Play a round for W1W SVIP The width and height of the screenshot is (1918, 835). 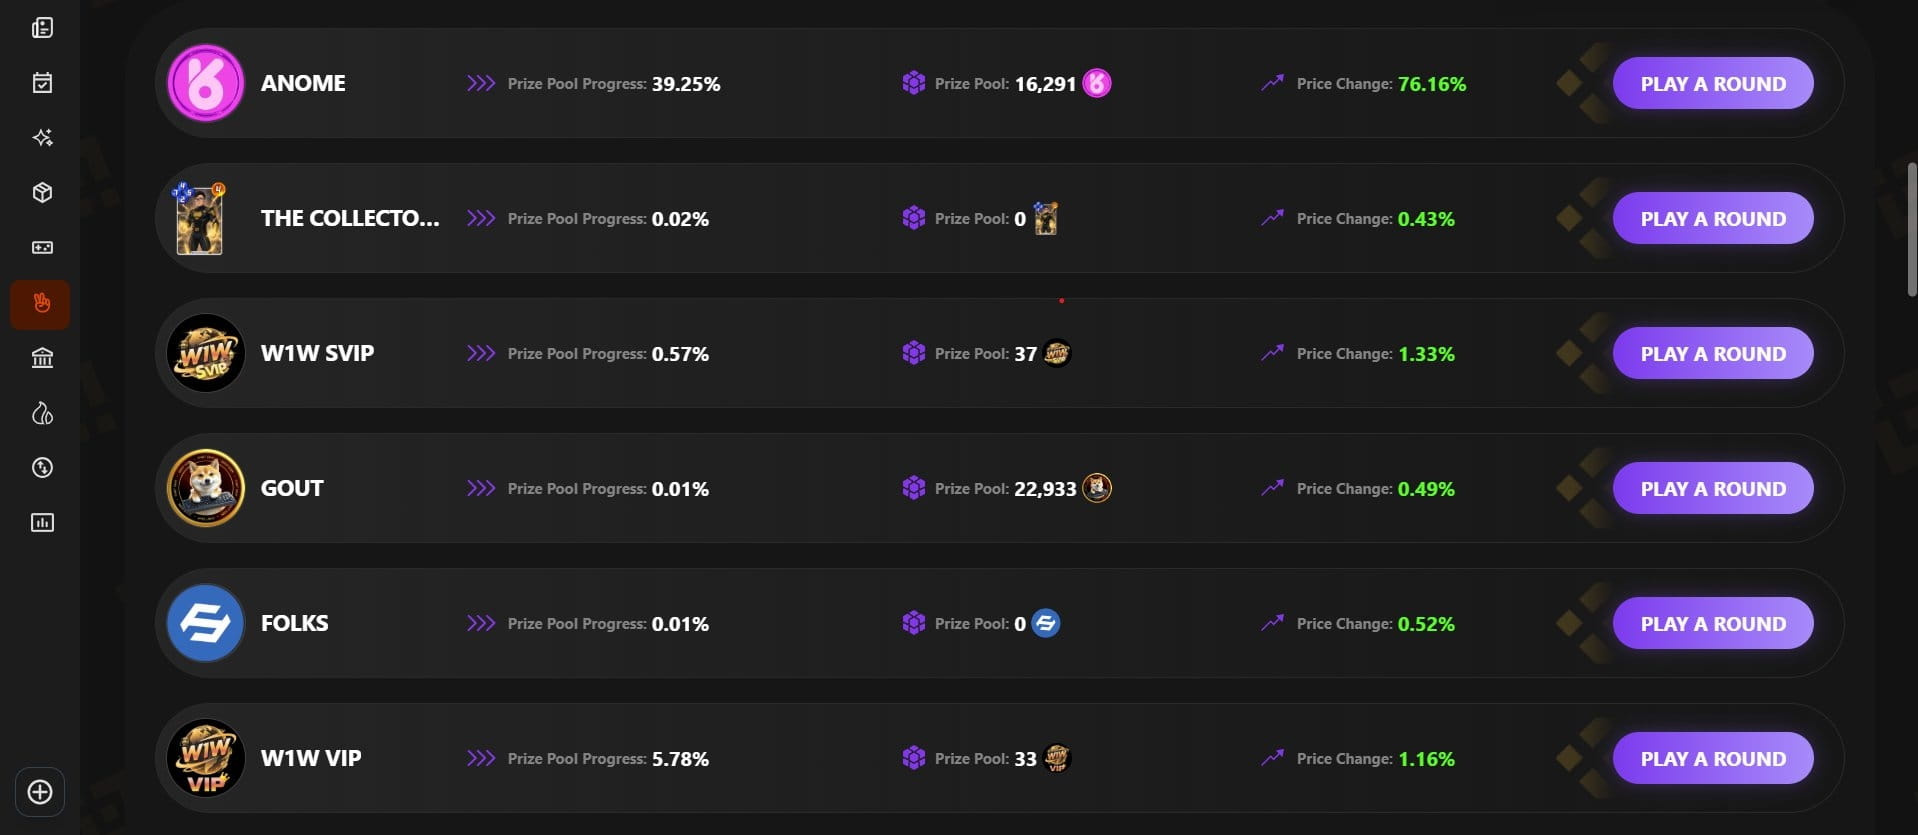(1712, 354)
